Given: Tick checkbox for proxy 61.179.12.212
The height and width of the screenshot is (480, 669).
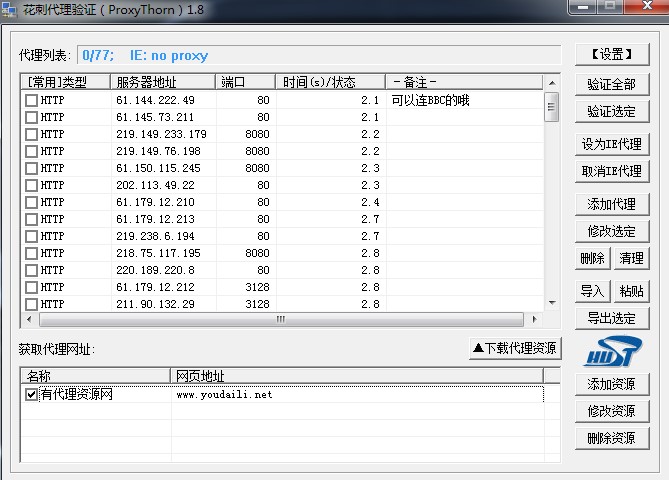Looking at the screenshot, I should point(31,287).
